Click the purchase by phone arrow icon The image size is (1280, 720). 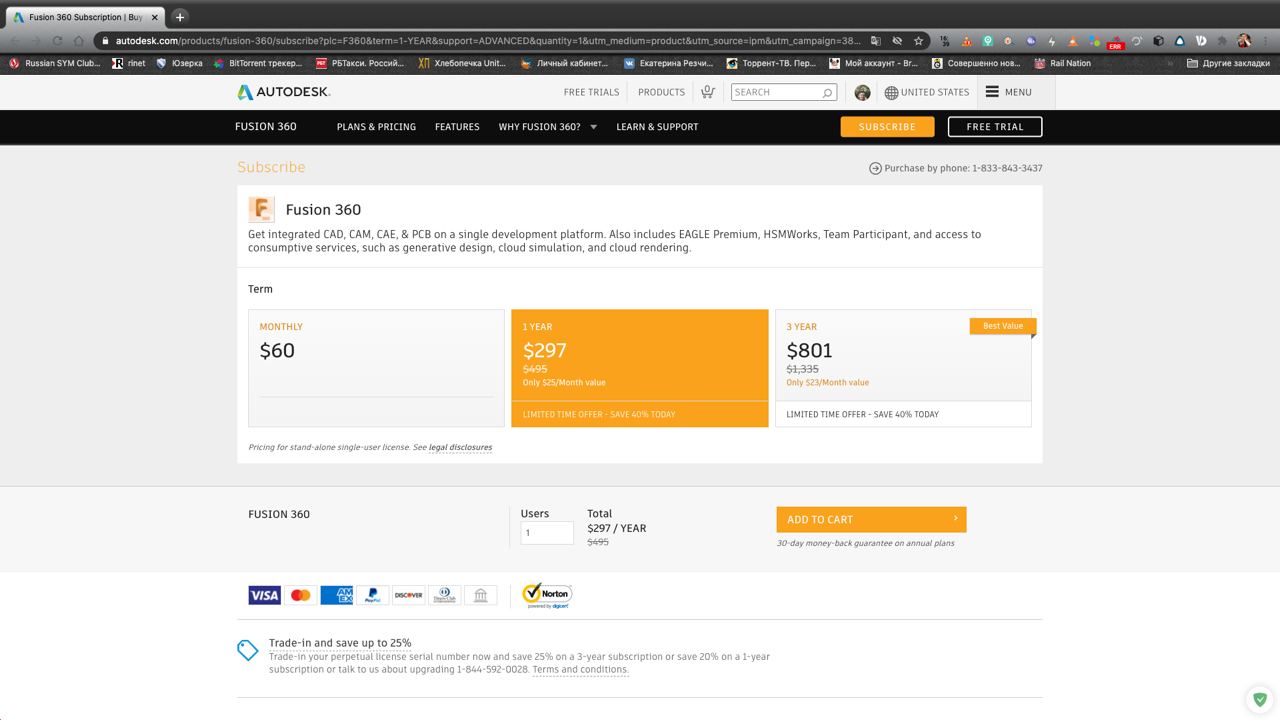coord(875,168)
